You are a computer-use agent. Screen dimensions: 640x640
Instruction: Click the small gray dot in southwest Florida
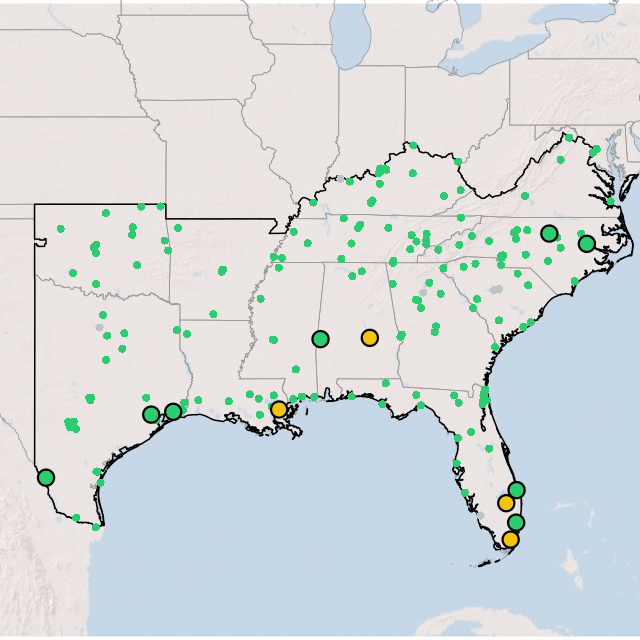pyautogui.click(x=481, y=516)
